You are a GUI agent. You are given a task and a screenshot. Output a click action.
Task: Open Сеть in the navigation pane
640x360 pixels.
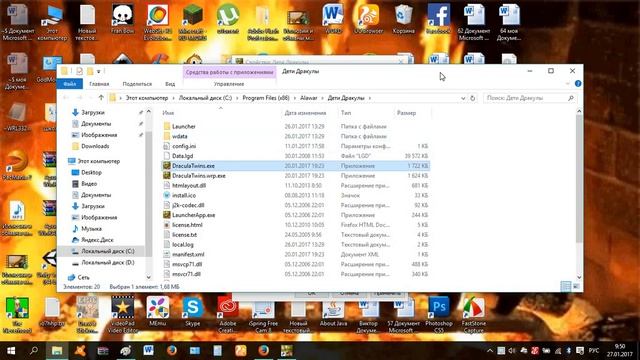point(83,278)
